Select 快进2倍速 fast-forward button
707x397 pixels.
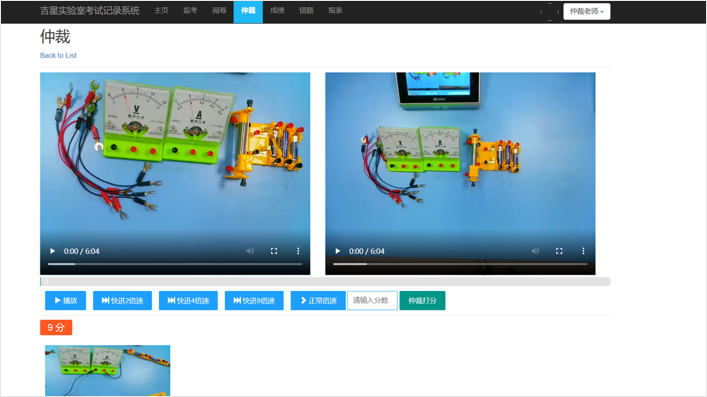click(122, 300)
